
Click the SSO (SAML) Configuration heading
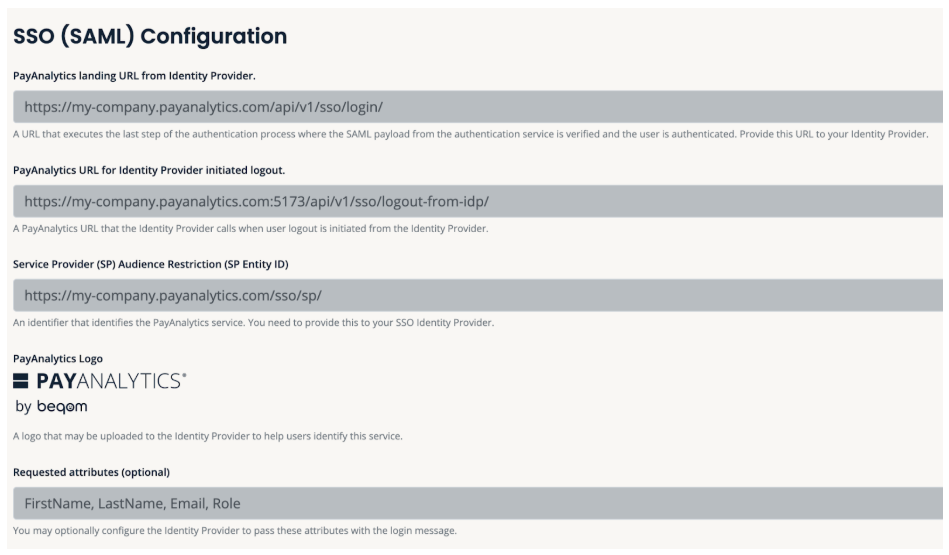coord(150,37)
